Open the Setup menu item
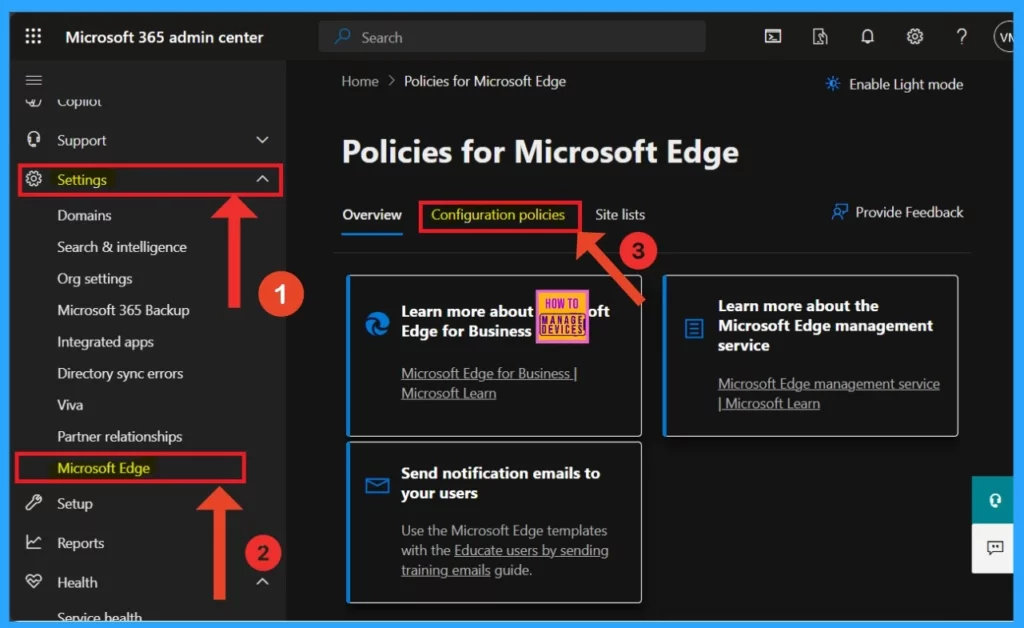1024x628 pixels. point(74,503)
